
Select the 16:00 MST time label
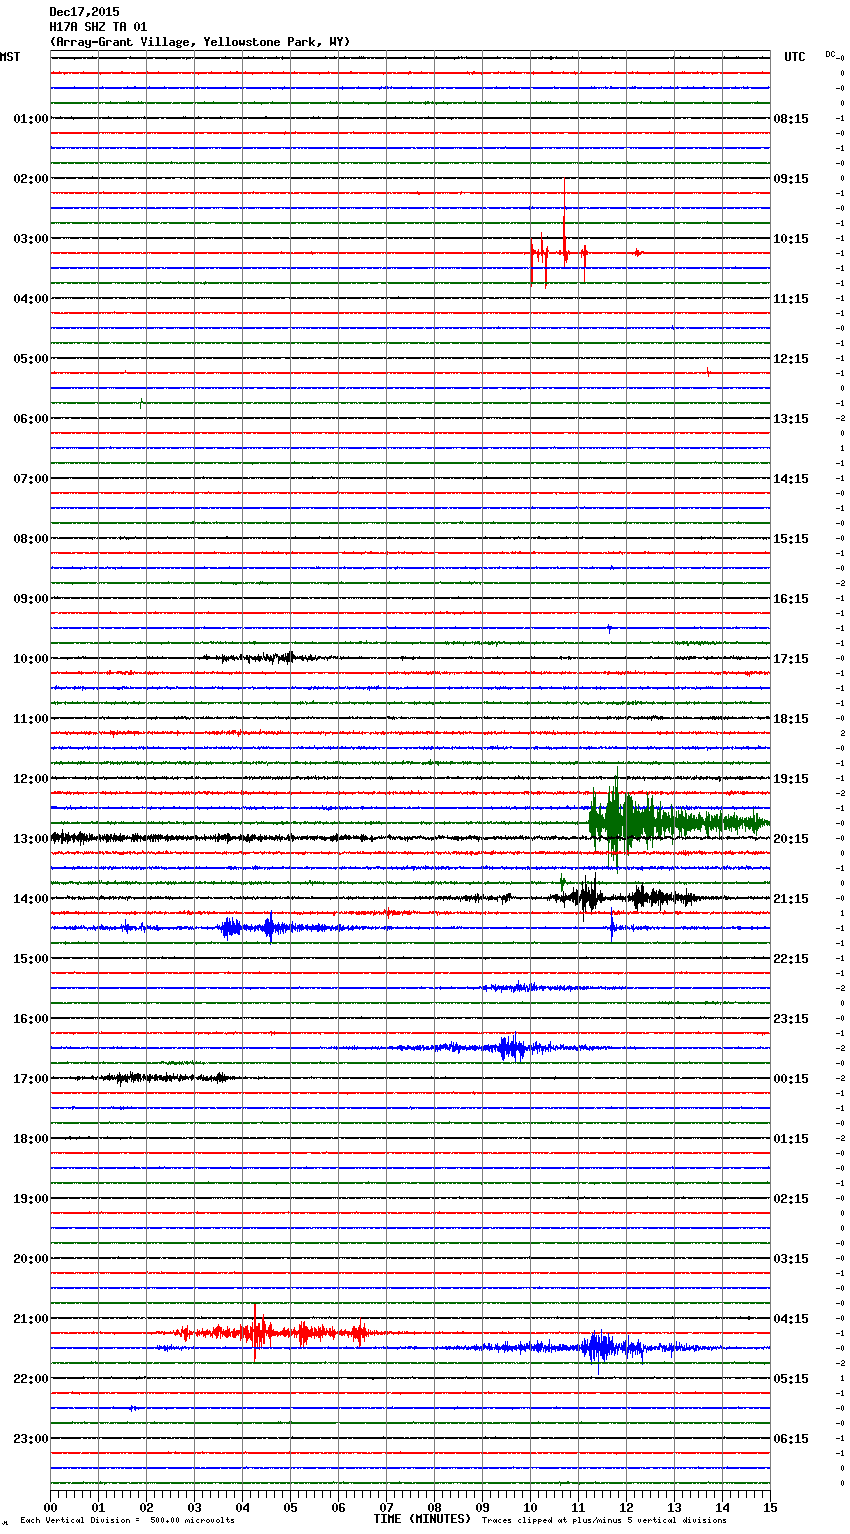pos(31,1019)
